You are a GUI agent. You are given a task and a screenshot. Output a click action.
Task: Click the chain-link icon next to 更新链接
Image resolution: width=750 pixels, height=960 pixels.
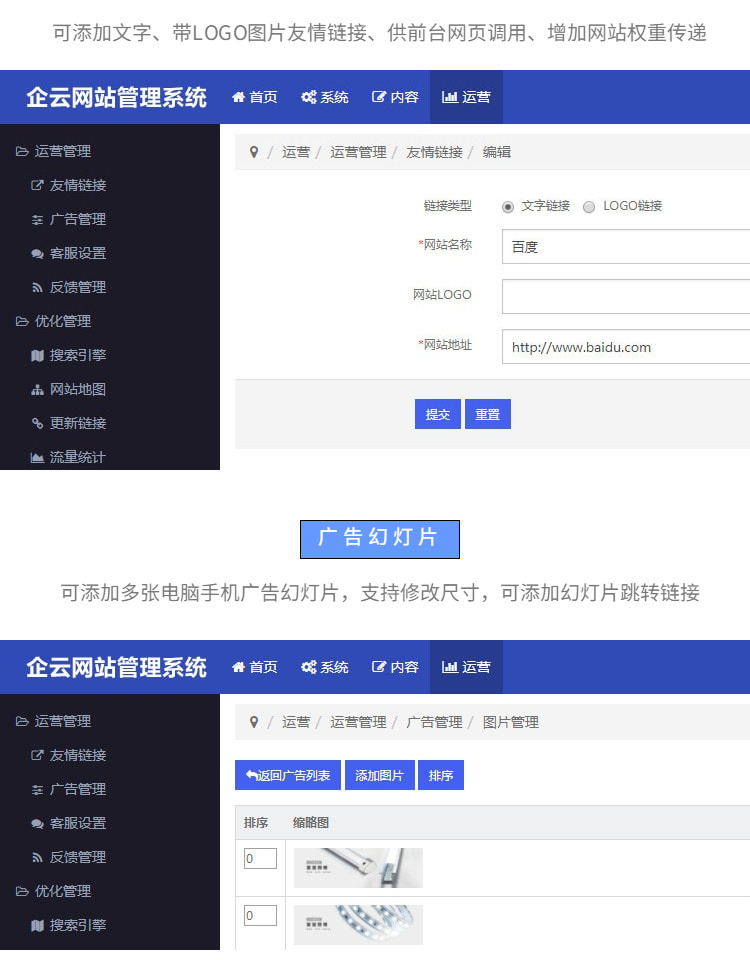[38, 423]
